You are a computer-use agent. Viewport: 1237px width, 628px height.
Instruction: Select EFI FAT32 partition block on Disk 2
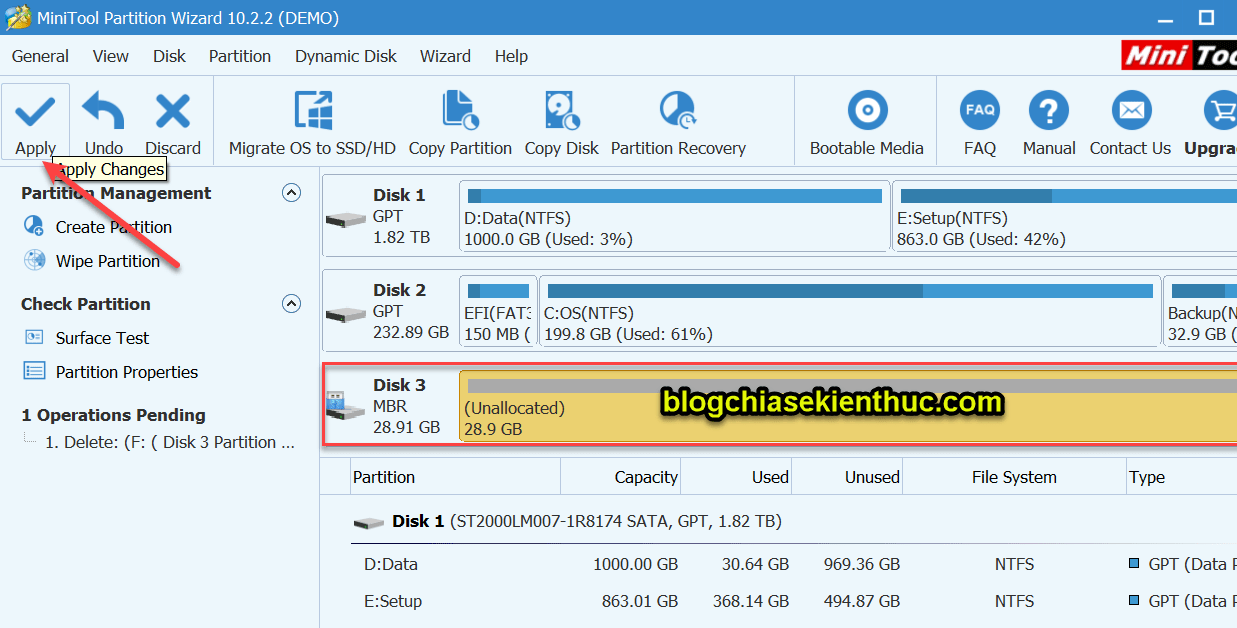coord(498,311)
